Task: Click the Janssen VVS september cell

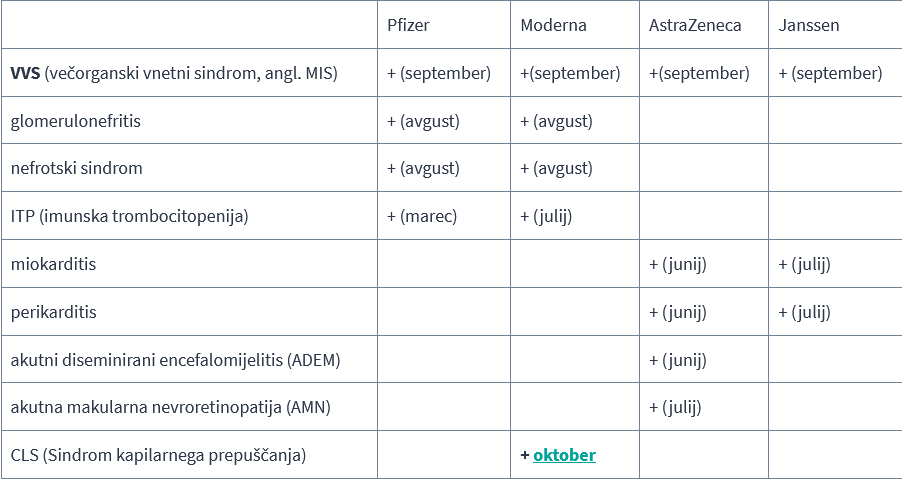Action: pos(830,73)
